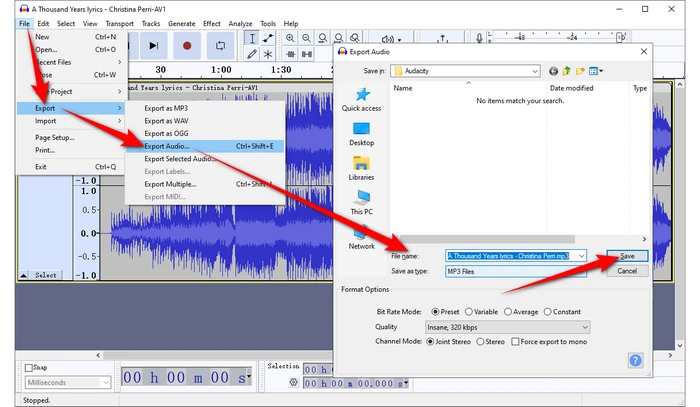The width and height of the screenshot is (700, 407).
Task: Open the Audio Setup speaker dropdown
Action: [x=391, y=39]
